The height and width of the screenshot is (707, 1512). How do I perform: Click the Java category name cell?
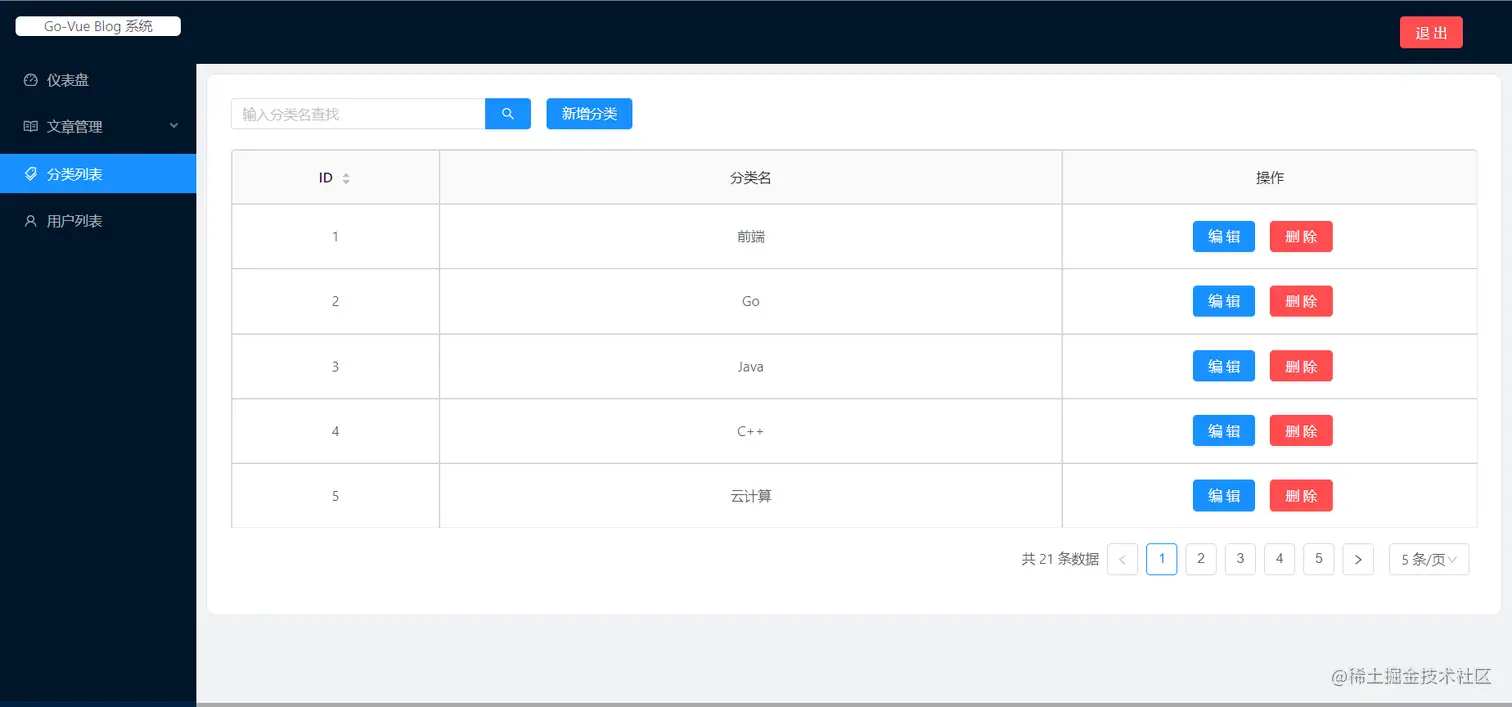(x=751, y=366)
